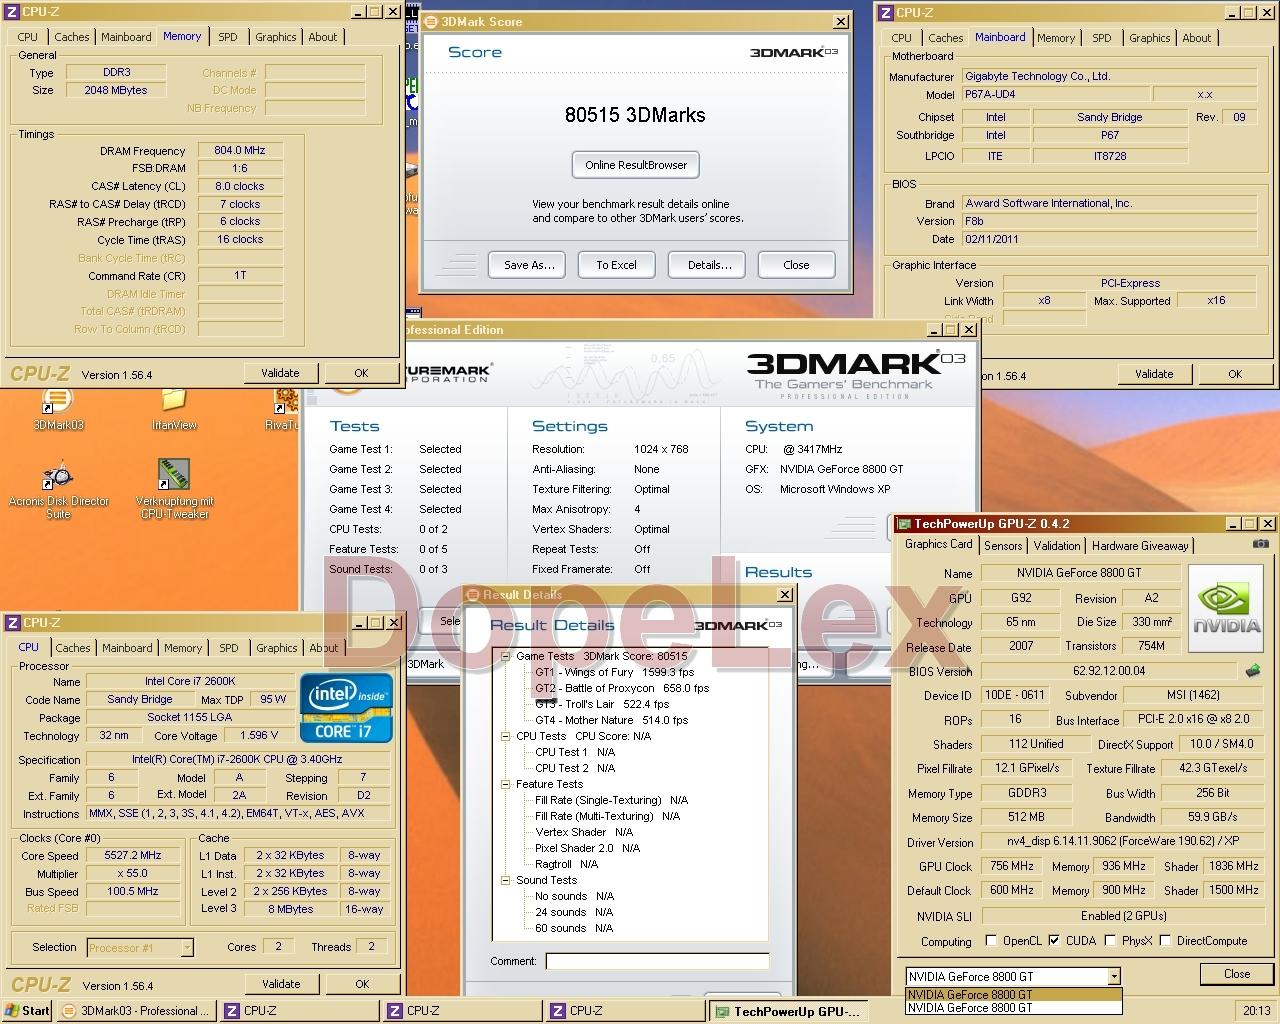Click the Start button

(27, 1010)
